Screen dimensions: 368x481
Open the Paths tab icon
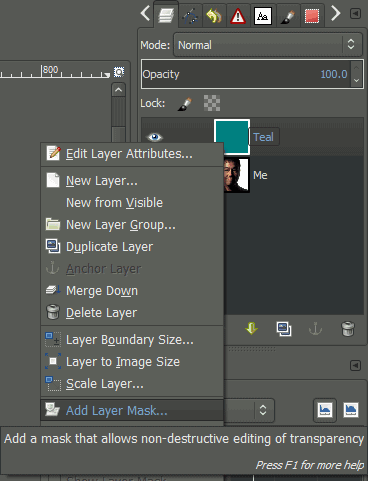(x=190, y=16)
